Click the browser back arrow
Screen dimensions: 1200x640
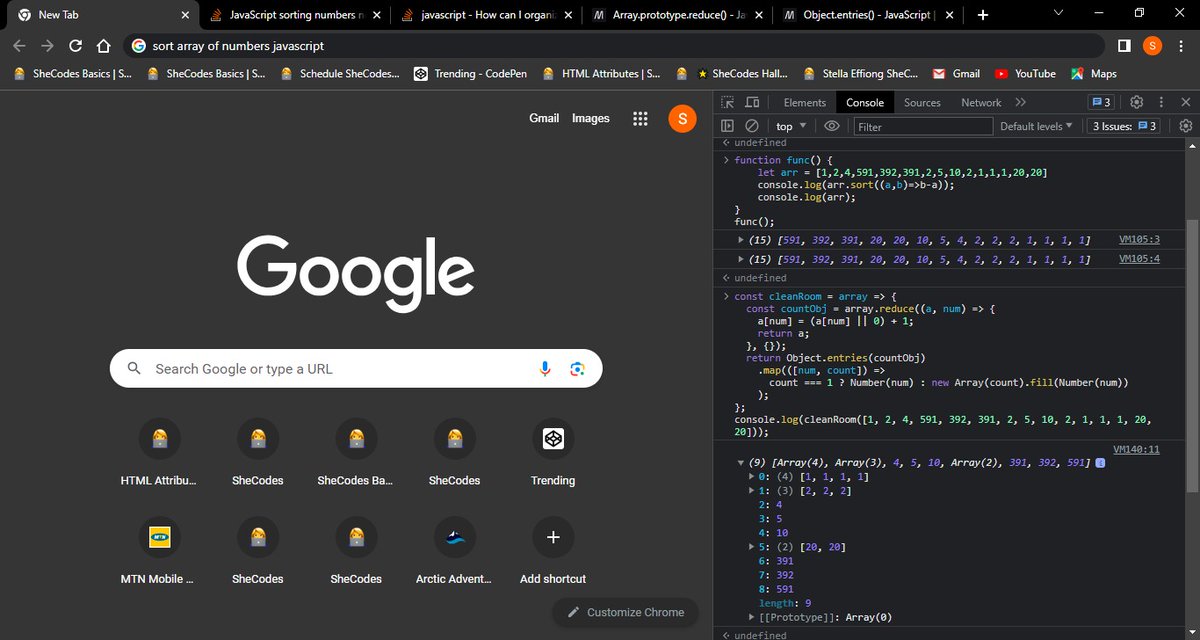click(x=19, y=46)
